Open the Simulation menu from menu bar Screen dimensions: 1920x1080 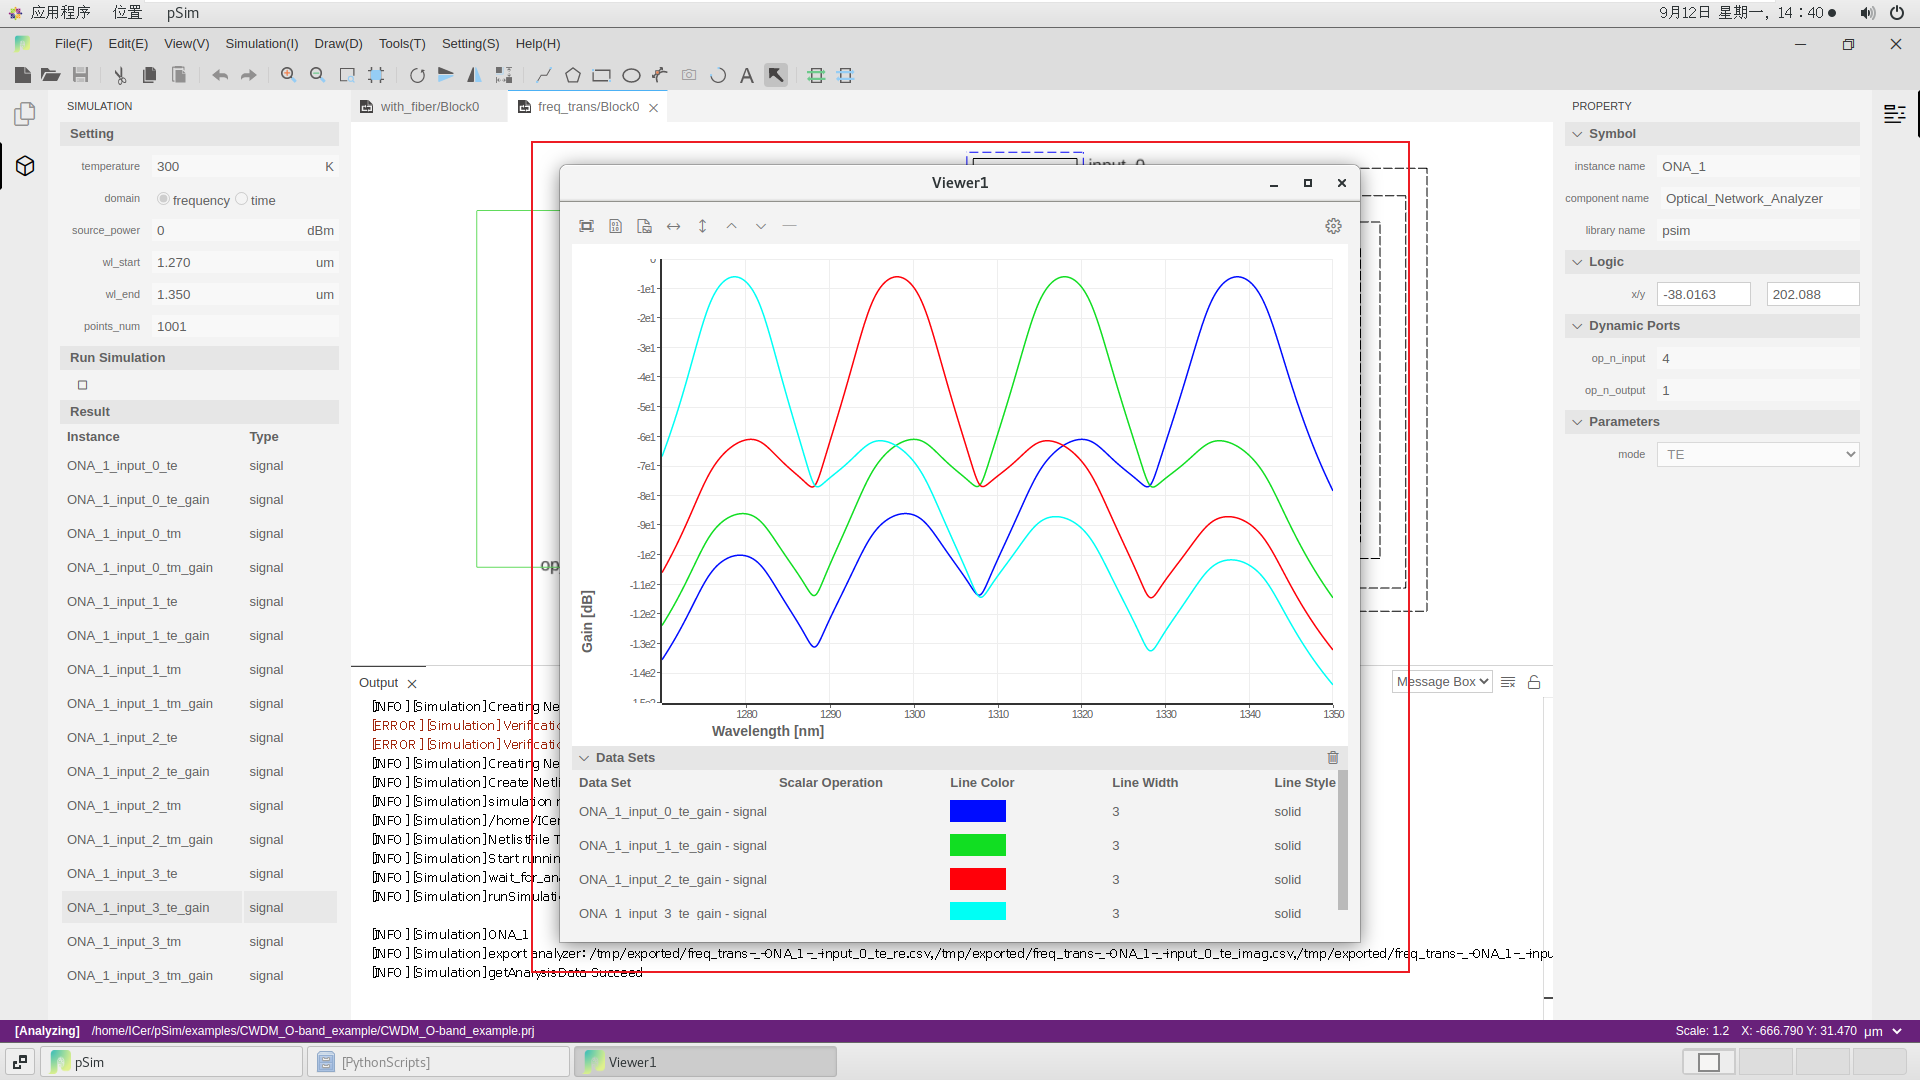[x=261, y=44]
